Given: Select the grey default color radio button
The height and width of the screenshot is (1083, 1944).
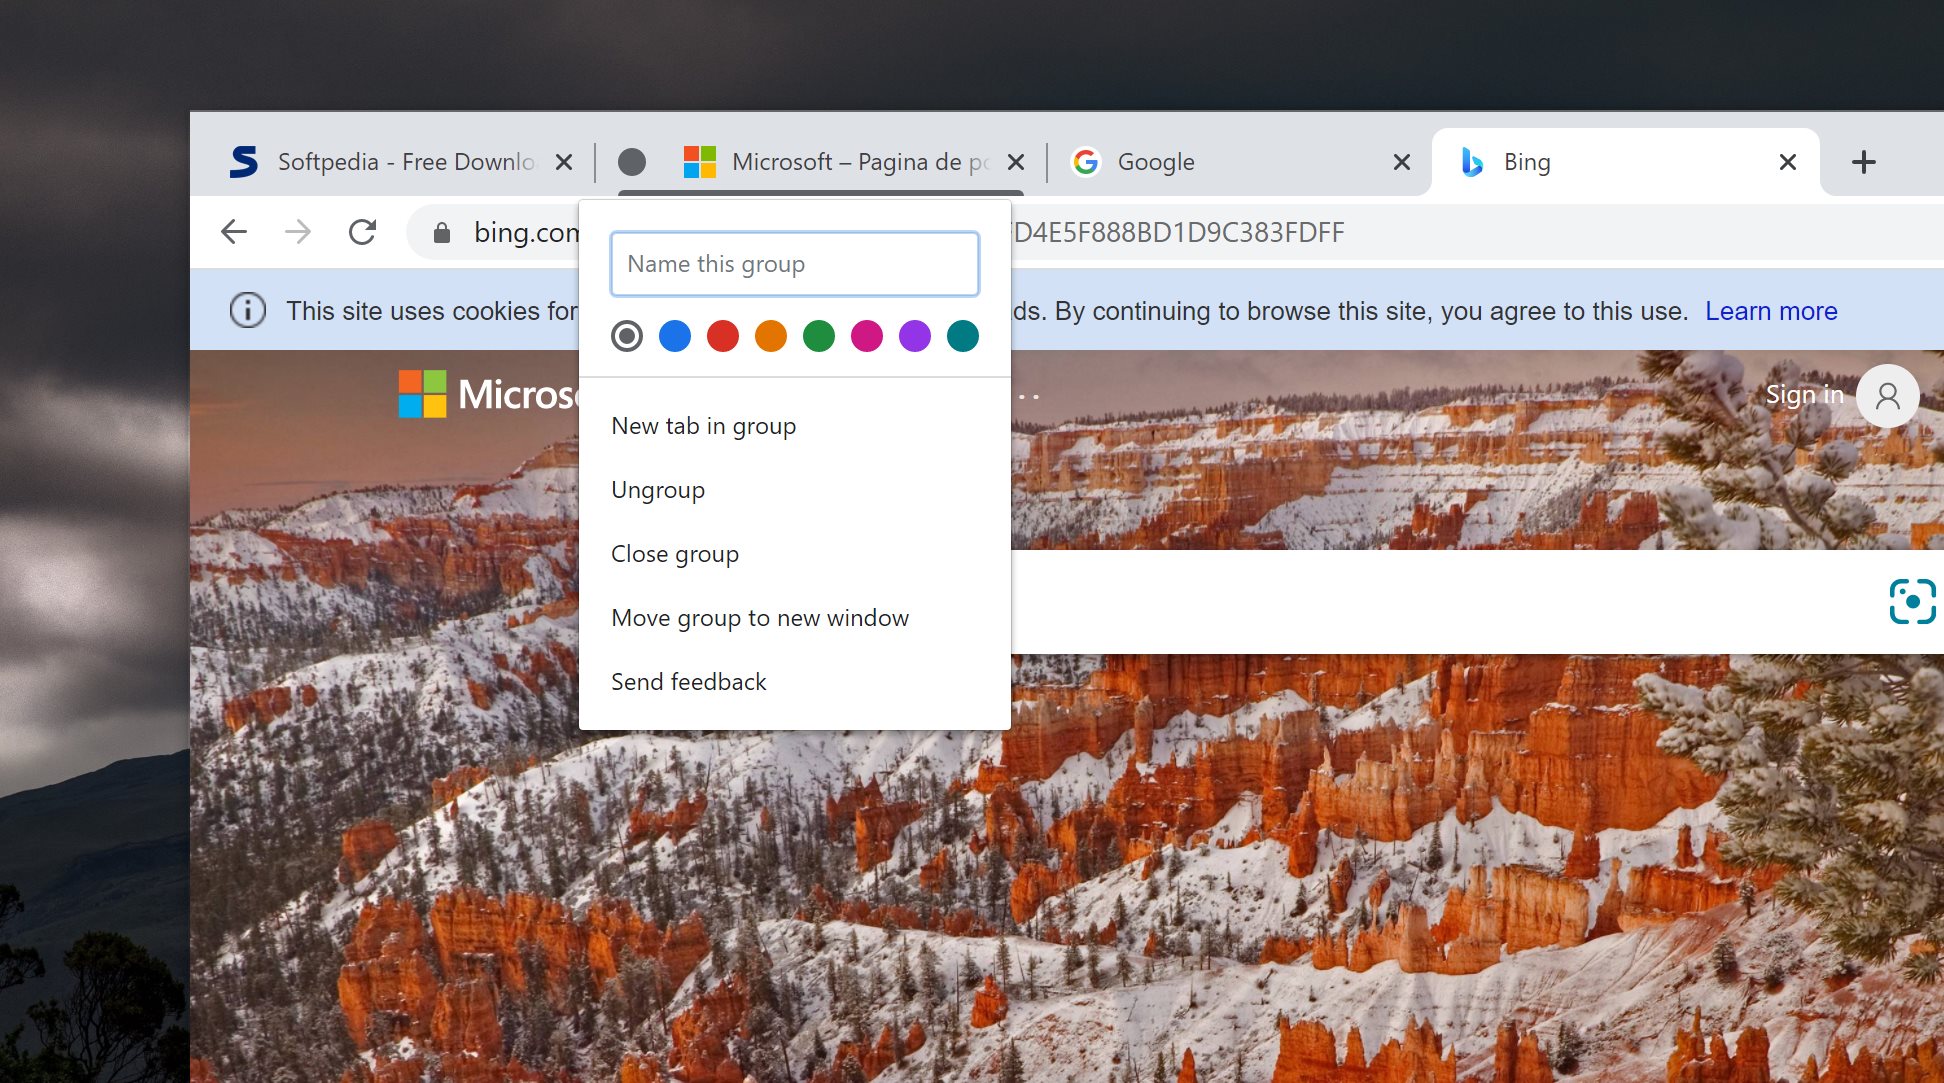Looking at the screenshot, I should click(x=625, y=335).
